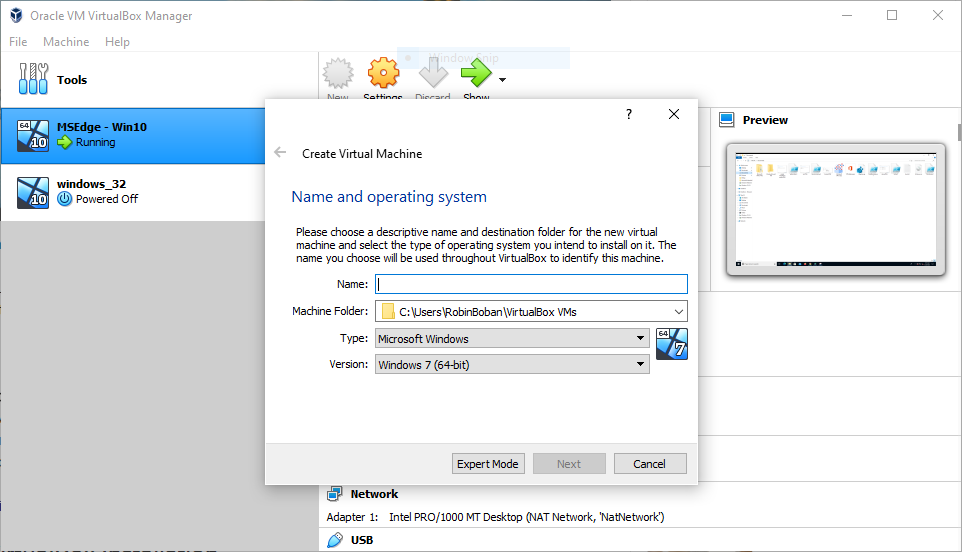This screenshot has width=962, height=552.
Task: Click the back arrow in the wizard
Action: [280, 153]
